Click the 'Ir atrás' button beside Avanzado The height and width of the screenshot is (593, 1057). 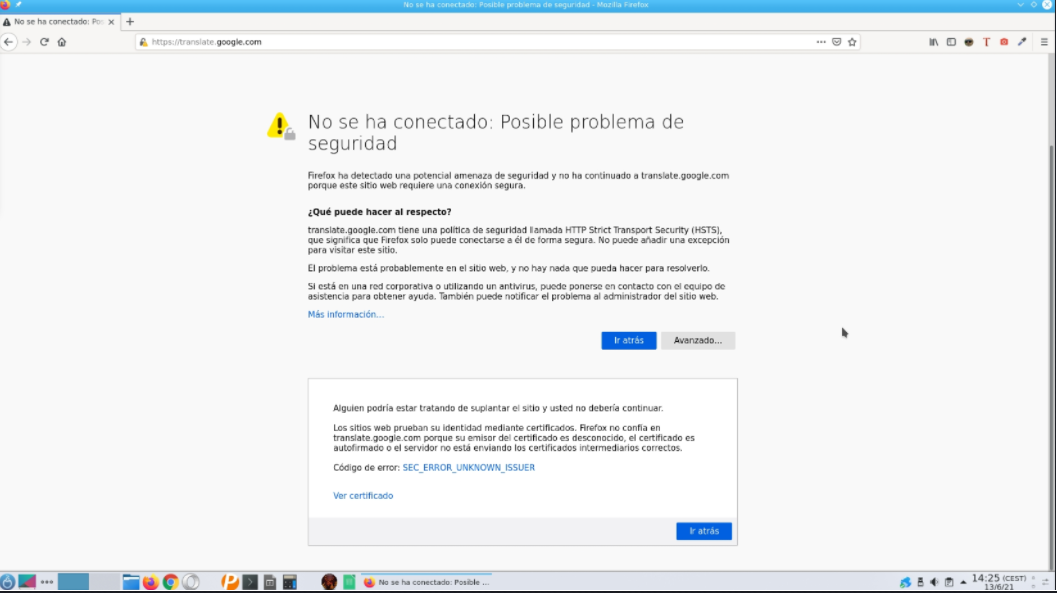pyautogui.click(x=628, y=340)
